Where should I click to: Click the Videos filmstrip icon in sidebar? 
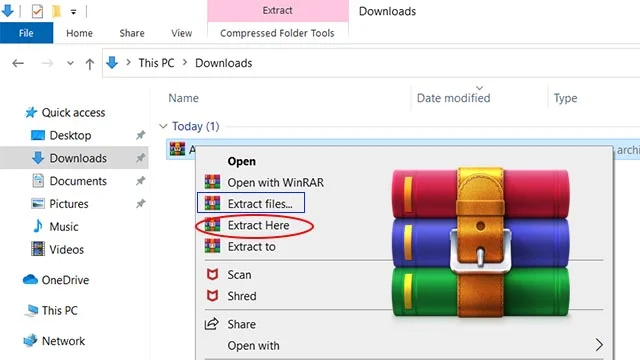point(38,249)
